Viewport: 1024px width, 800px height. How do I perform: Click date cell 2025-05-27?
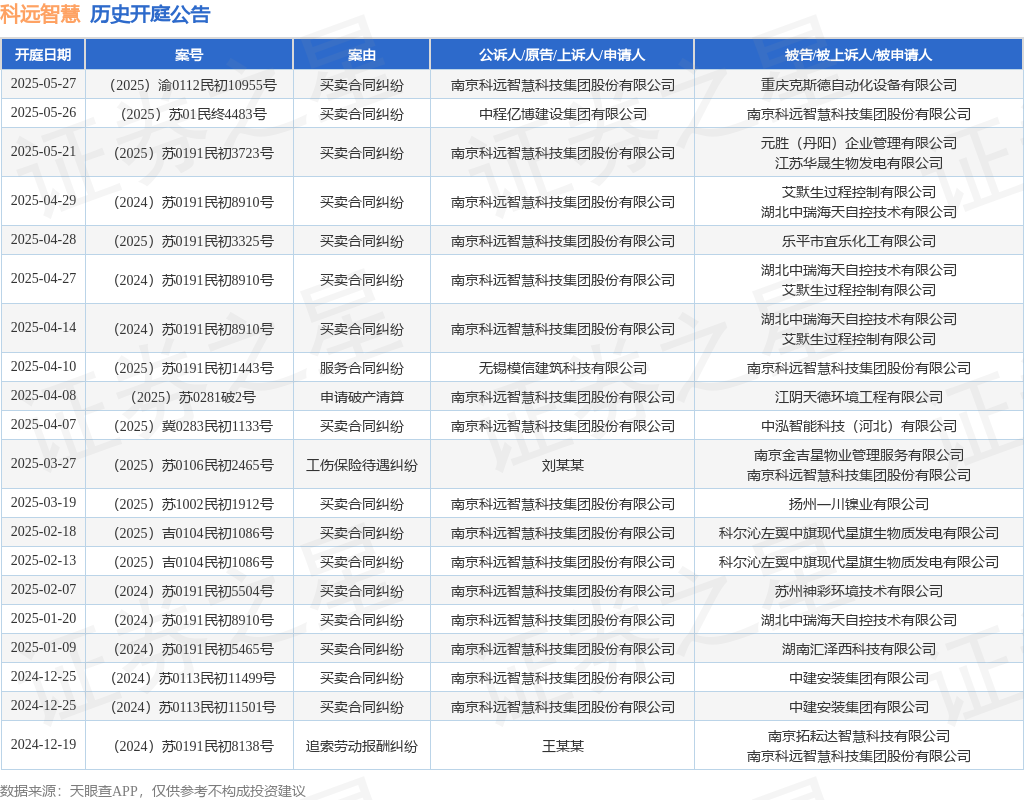click(43, 84)
